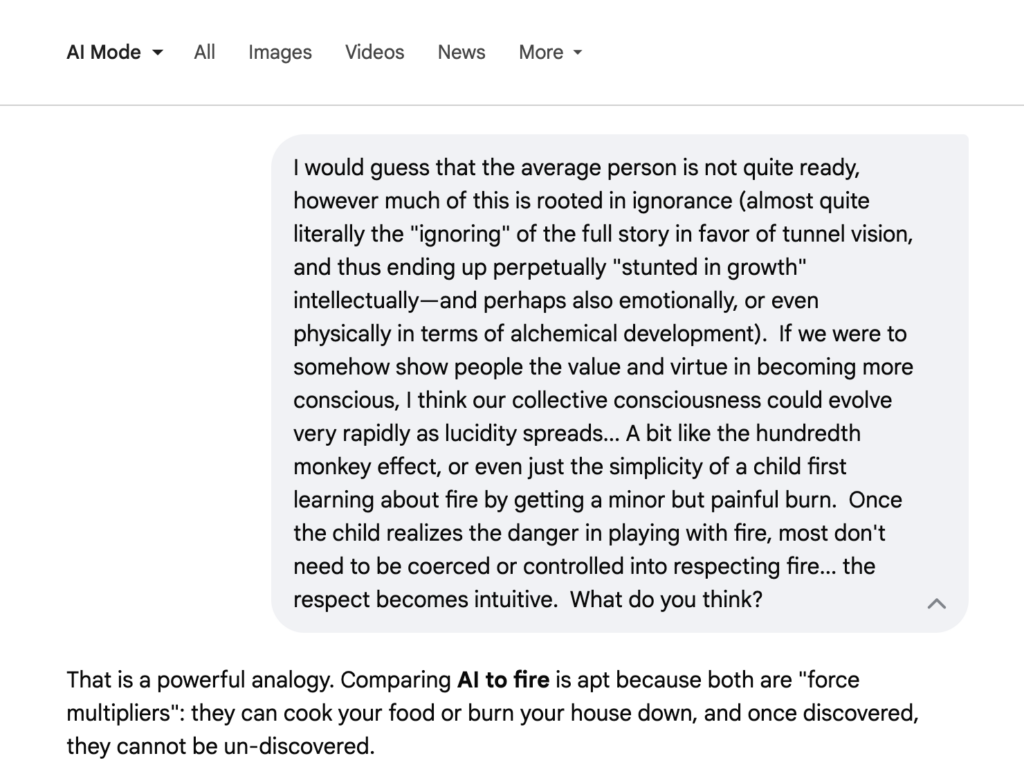Open the AI Mode dropdown
The height and width of the screenshot is (774, 1024).
tap(114, 52)
